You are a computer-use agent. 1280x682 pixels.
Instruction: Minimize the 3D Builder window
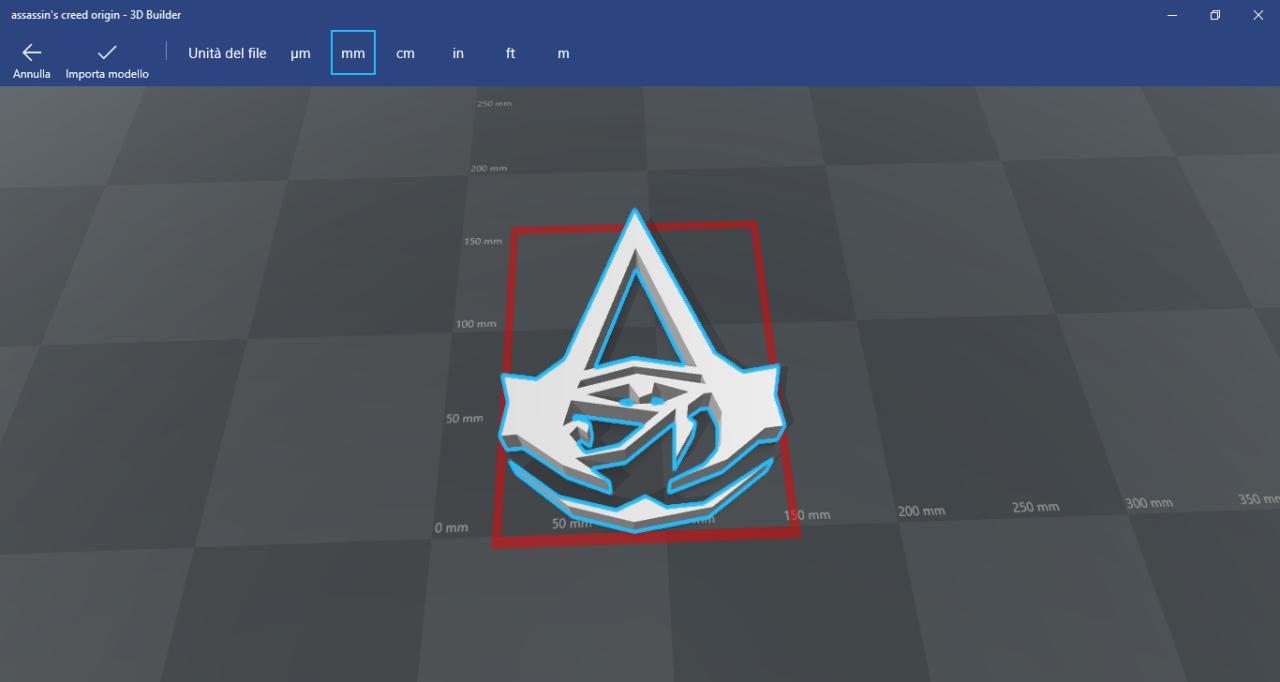pos(1172,15)
